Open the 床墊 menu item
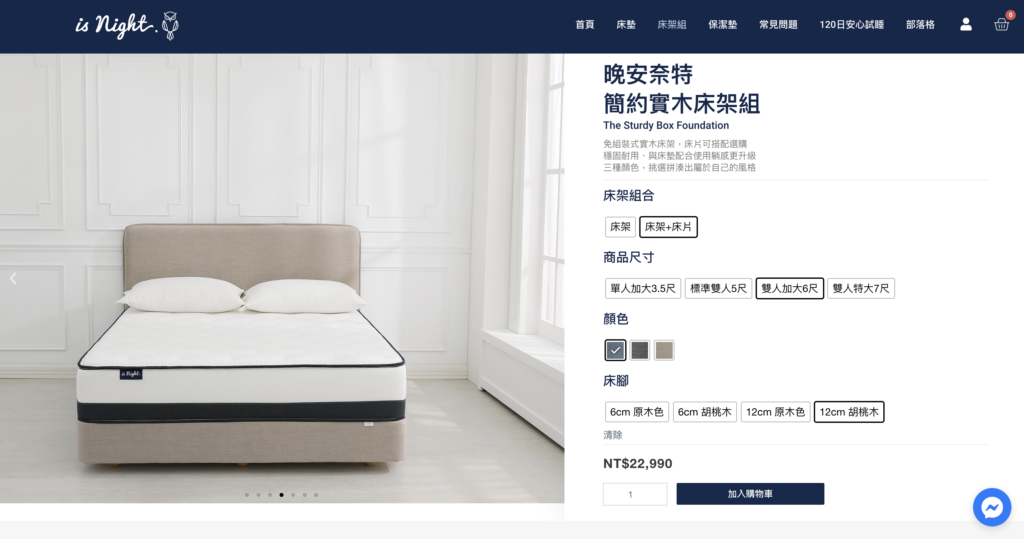Viewport: 1024px width, 539px height. pyautogui.click(x=626, y=25)
